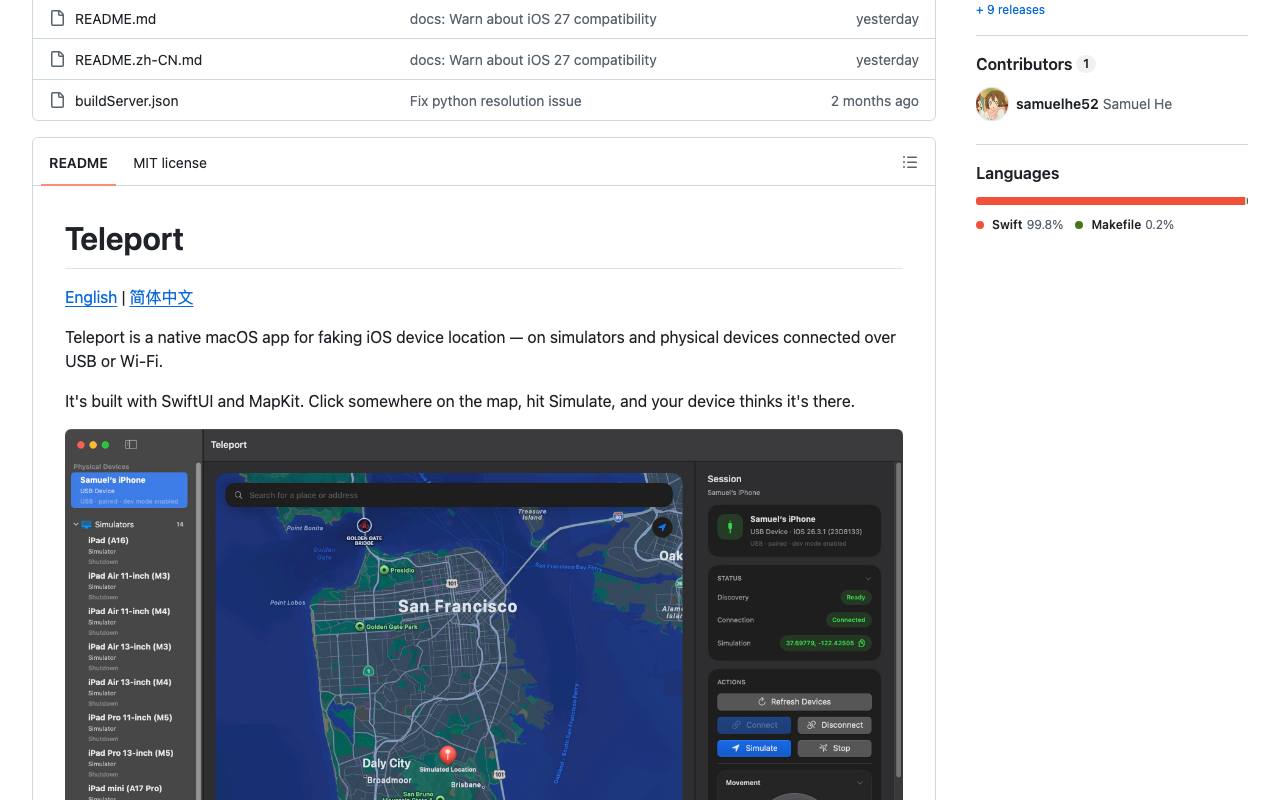This screenshot has width=1280, height=800.
Task: Click the location arrow button on the map
Action: pos(661,527)
